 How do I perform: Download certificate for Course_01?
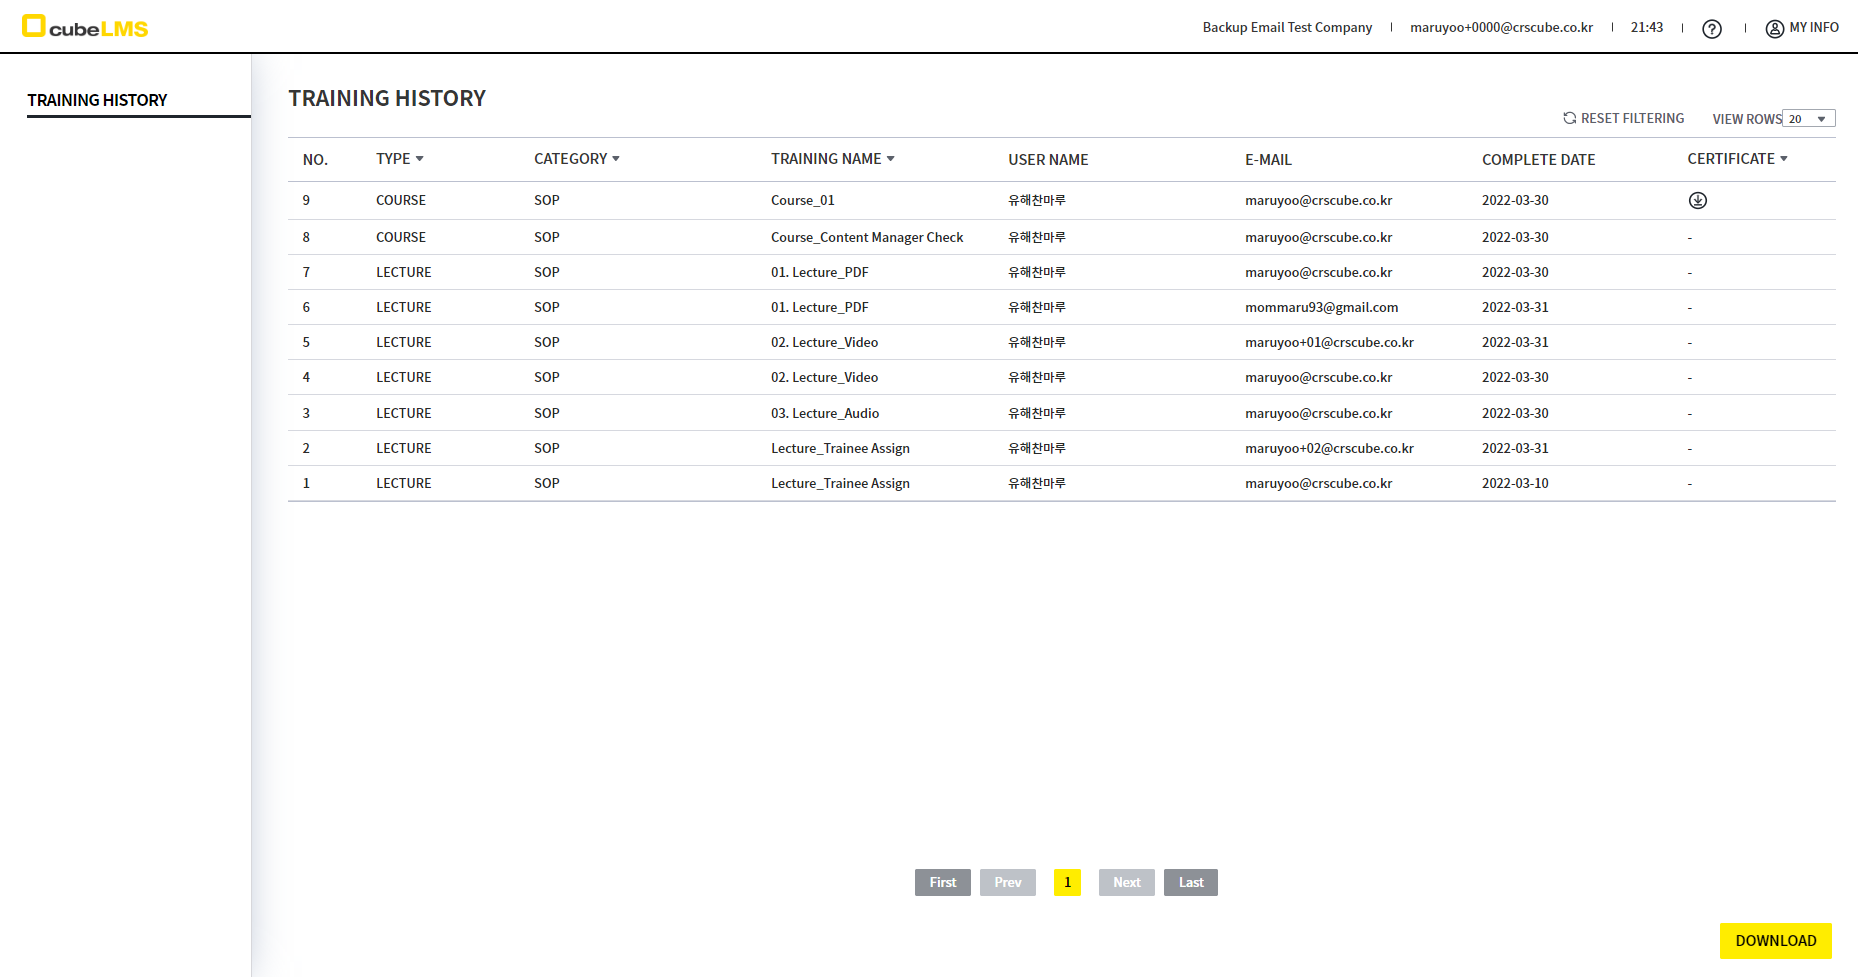tap(1697, 201)
